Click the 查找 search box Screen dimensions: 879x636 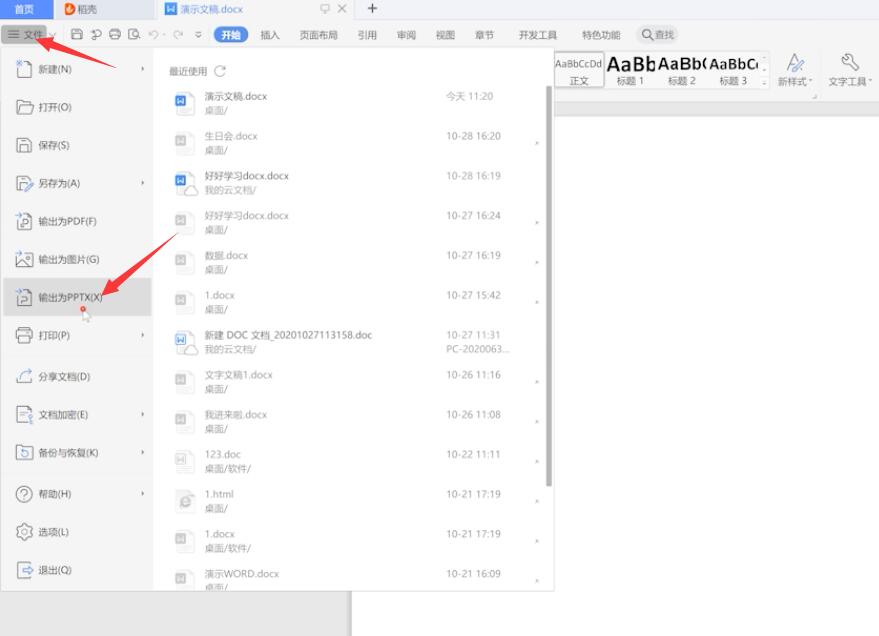coord(657,35)
